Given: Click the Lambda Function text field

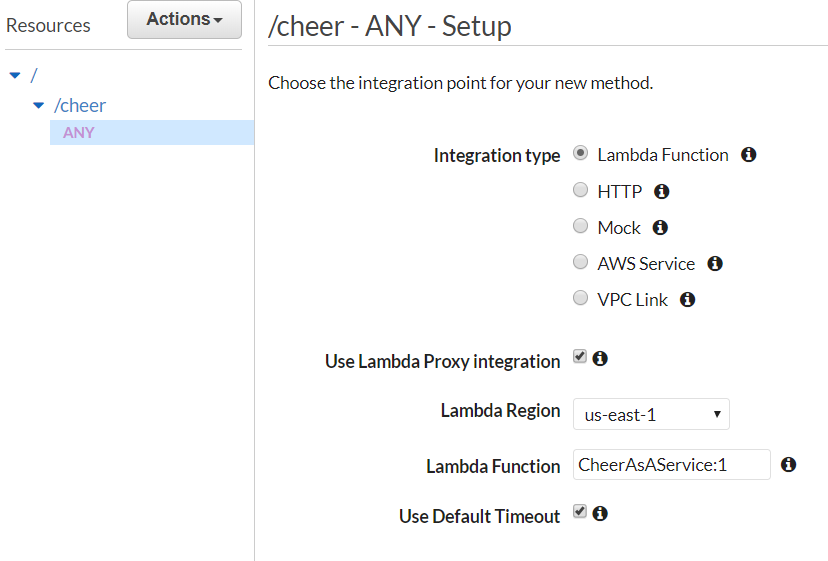Looking at the screenshot, I should coord(671,465).
